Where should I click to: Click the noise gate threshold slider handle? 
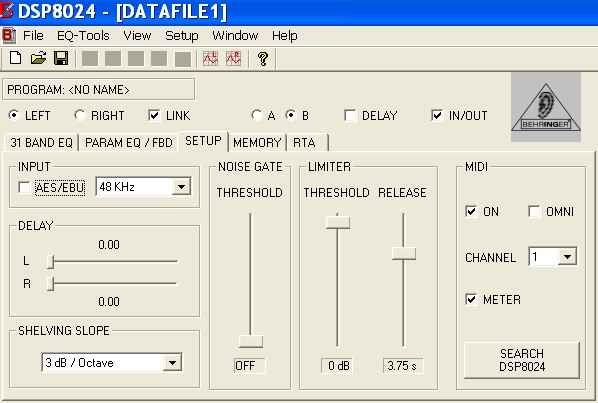point(251,341)
